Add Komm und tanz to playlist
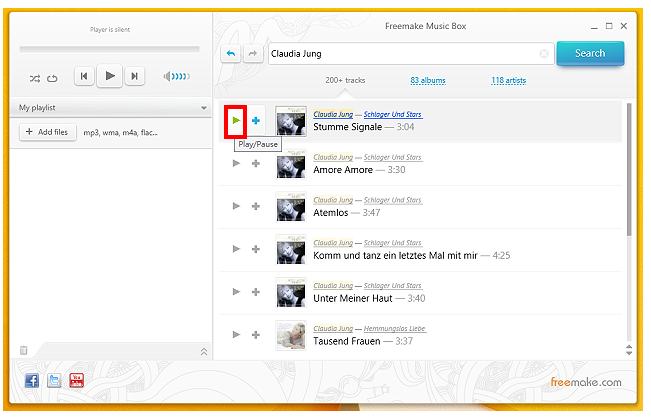This screenshot has height=417, width=651. pyautogui.click(x=256, y=249)
